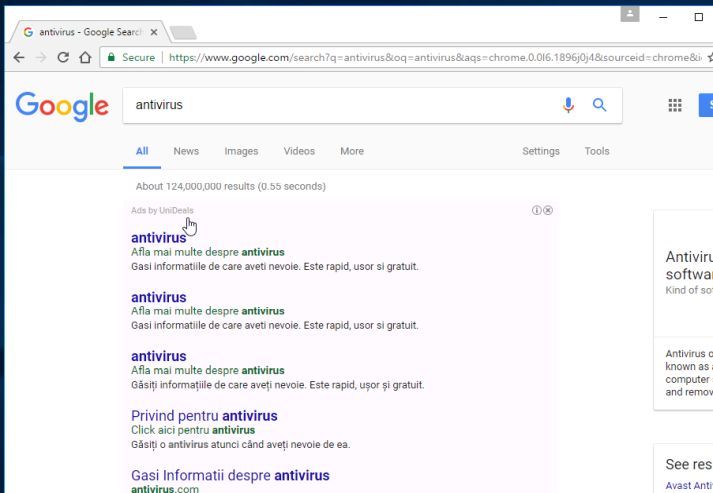713x493 pixels.
Task: Start voice search with the microphone icon
Action: [x=568, y=105]
